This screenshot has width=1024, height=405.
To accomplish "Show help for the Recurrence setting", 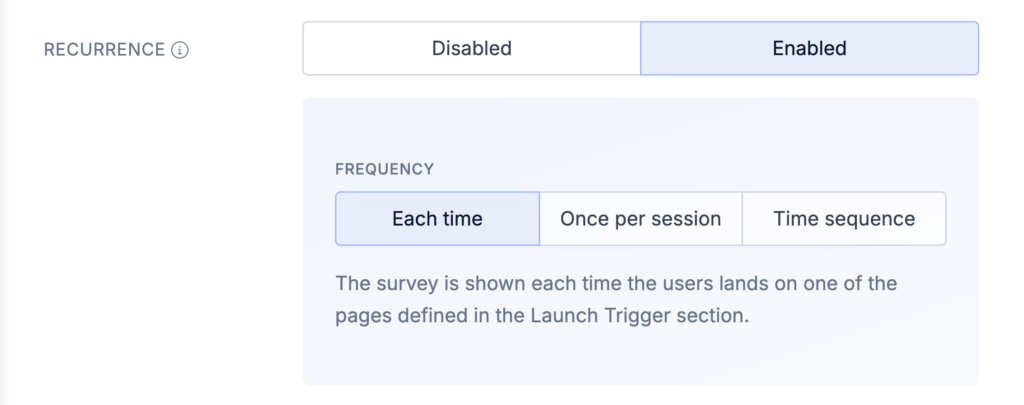I will (x=180, y=50).
